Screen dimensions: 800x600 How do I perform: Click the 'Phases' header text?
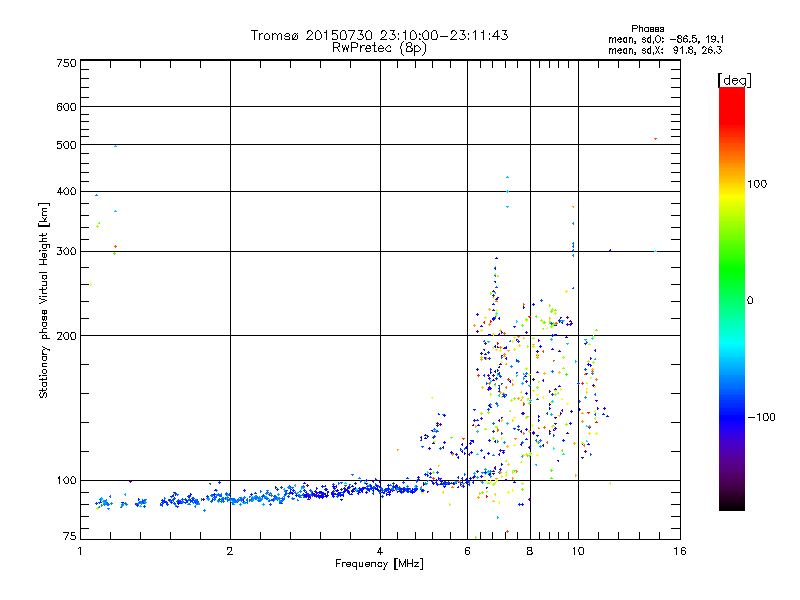click(x=647, y=29)
